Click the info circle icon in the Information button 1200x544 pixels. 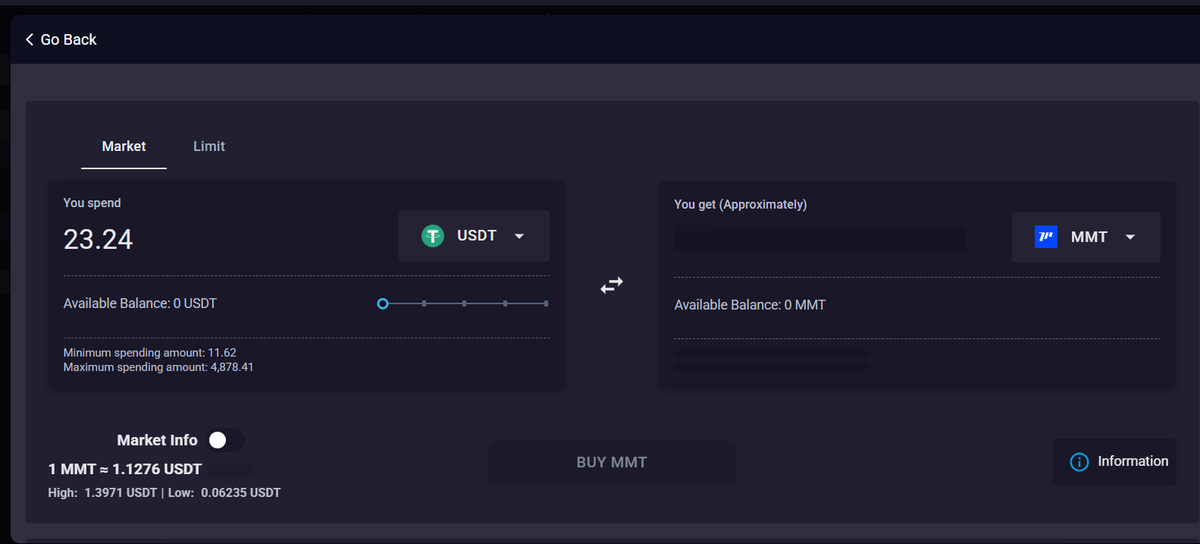tap(1079, 462)
